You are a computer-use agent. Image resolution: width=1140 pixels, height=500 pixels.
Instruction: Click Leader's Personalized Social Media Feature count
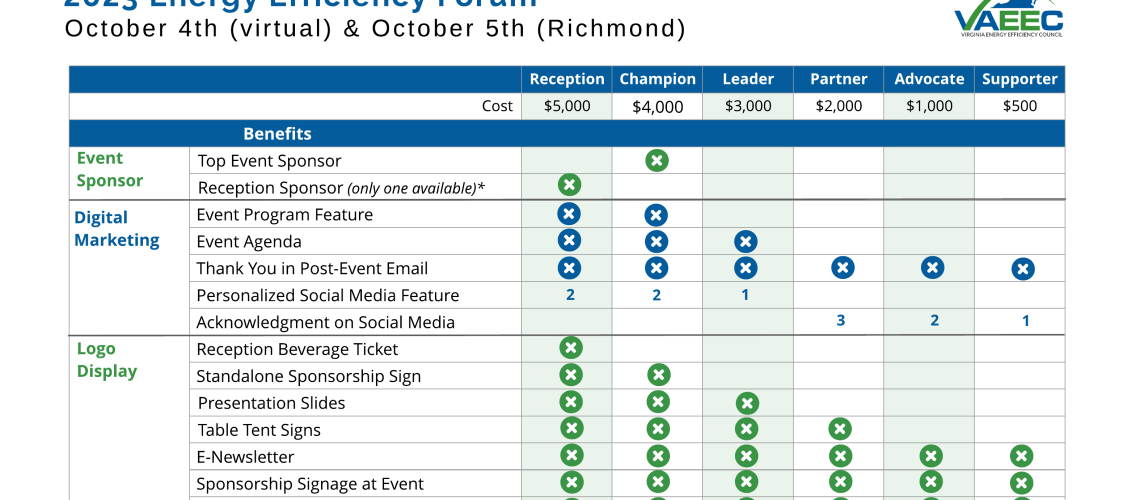(x=745, y=295)
